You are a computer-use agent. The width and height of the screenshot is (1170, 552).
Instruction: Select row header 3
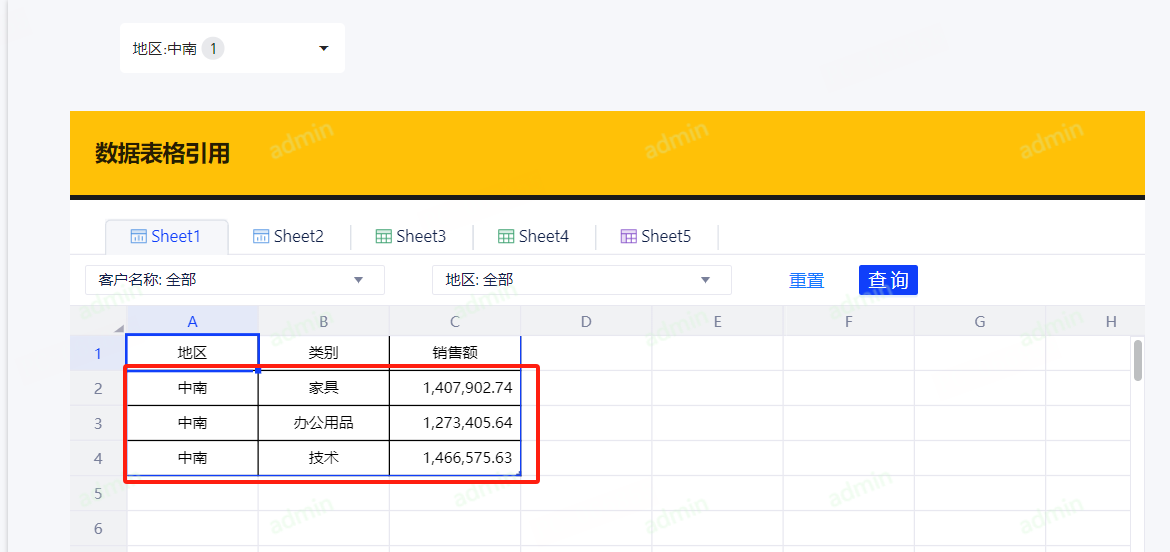98,423
